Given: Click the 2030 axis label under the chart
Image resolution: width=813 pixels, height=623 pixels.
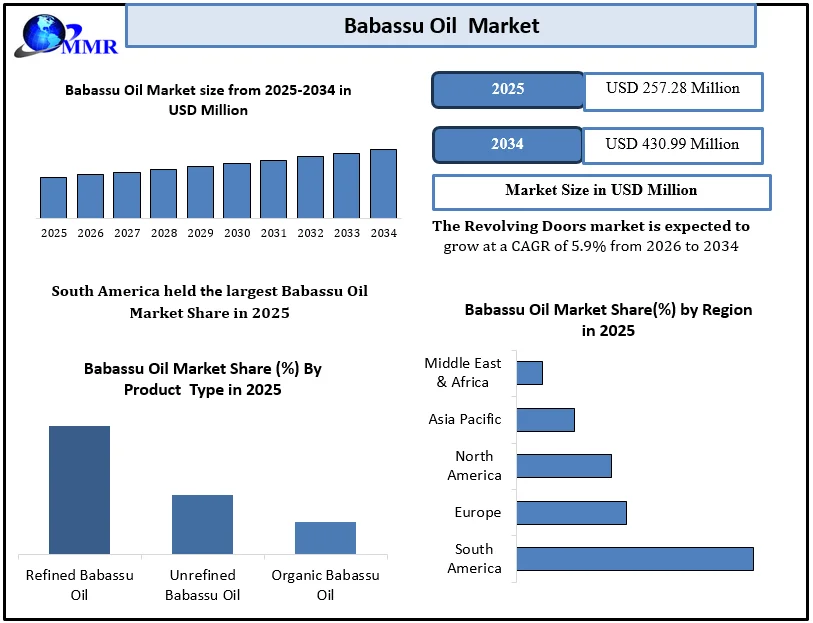Looking at the screenshot, I should tap(237, 233).
